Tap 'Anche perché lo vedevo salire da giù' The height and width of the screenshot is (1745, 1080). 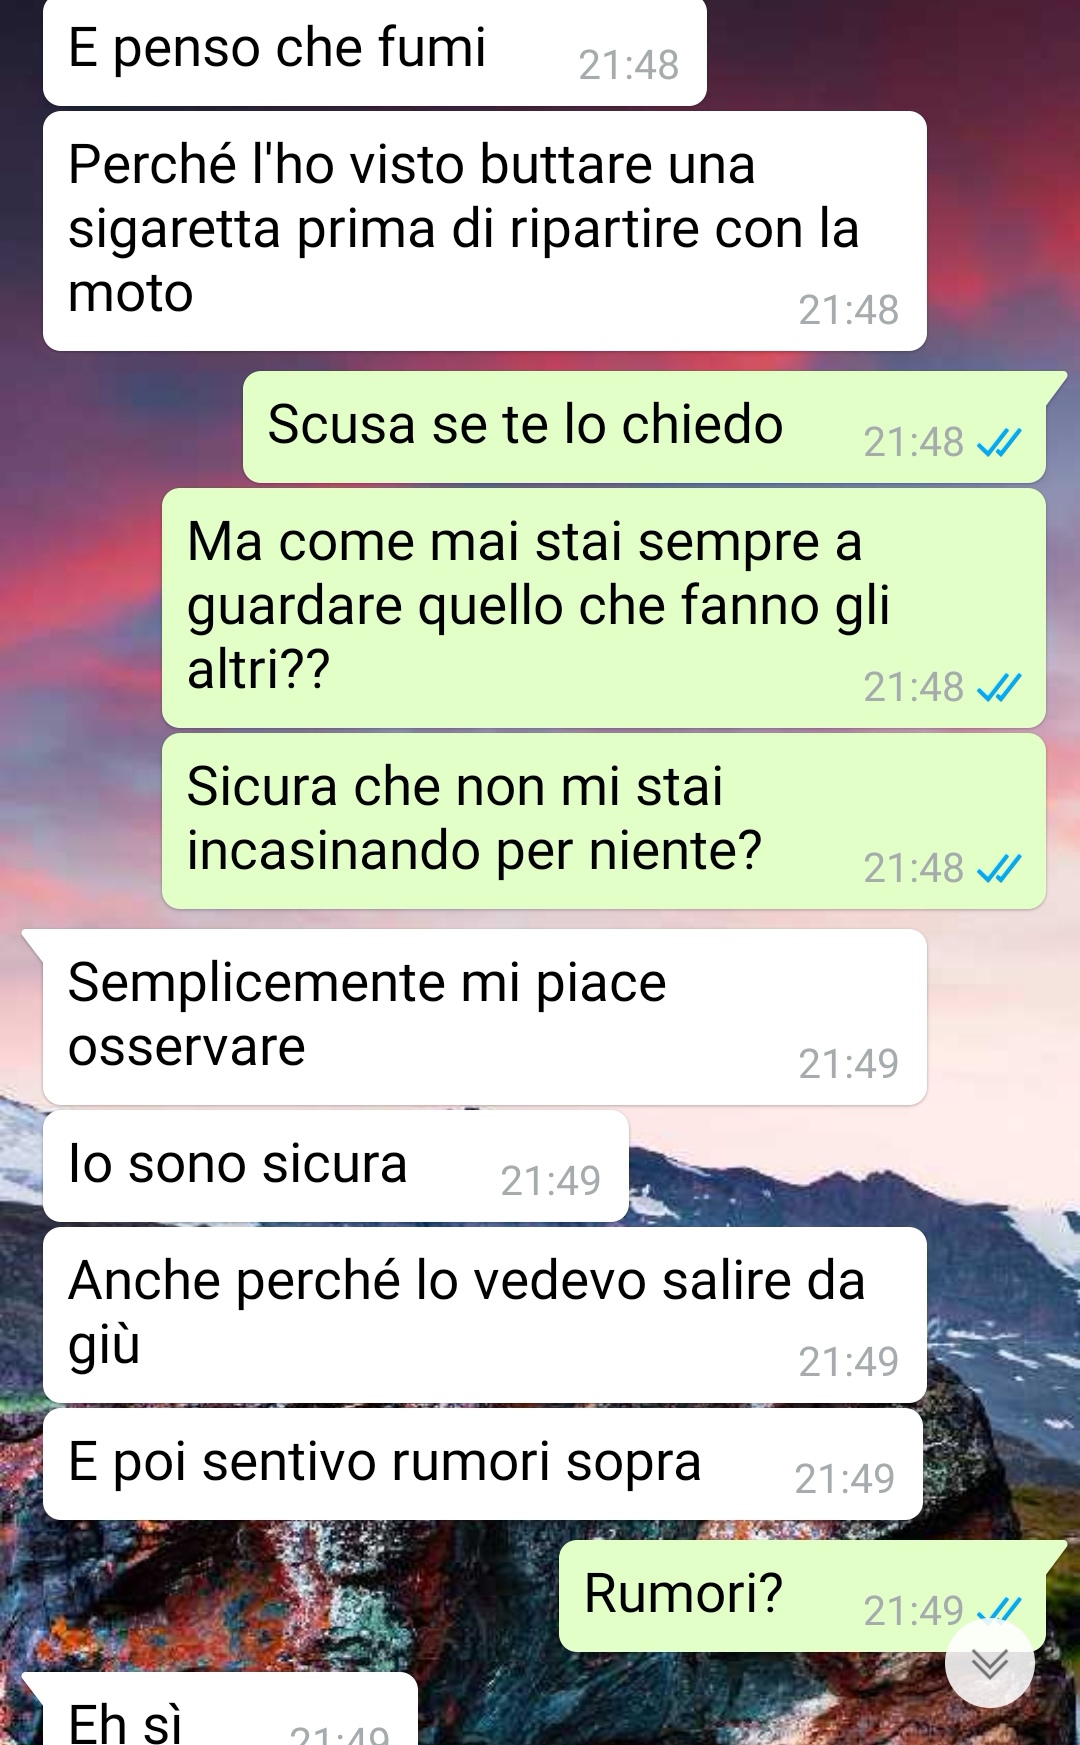tap(485, 1315)
